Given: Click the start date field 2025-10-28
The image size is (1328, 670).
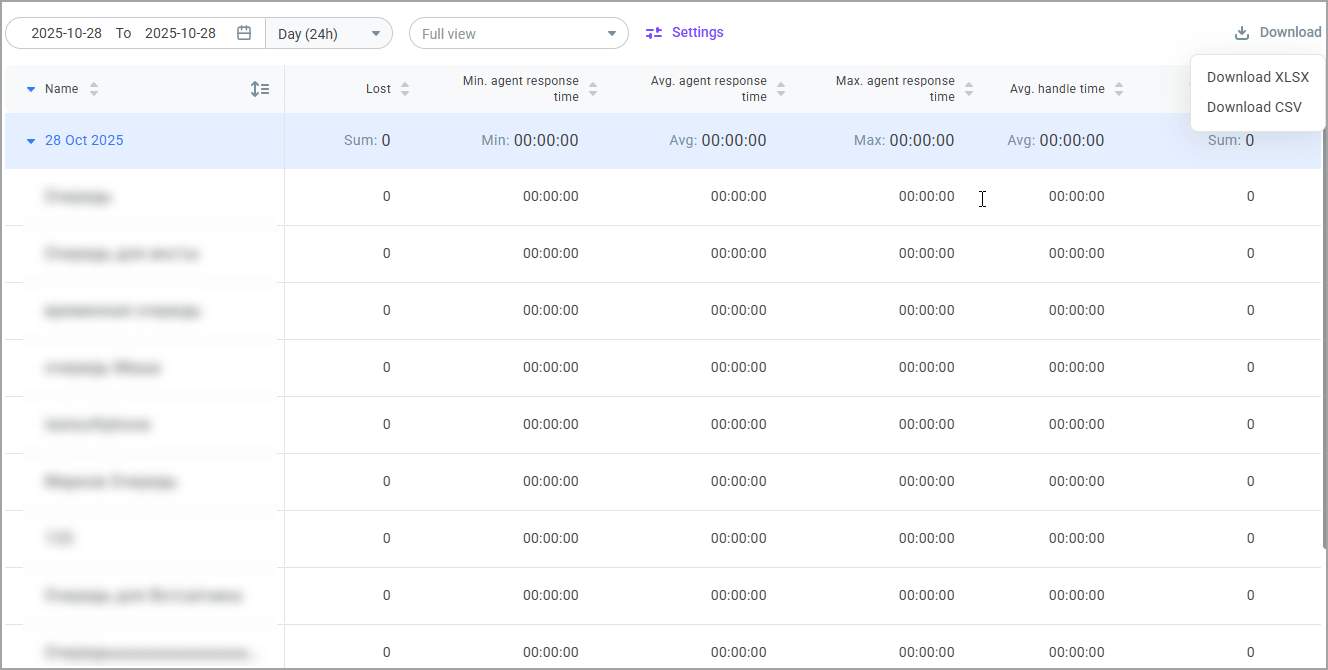Looking at the screenshot, I should pyautogui.click(x=67, y=32).
